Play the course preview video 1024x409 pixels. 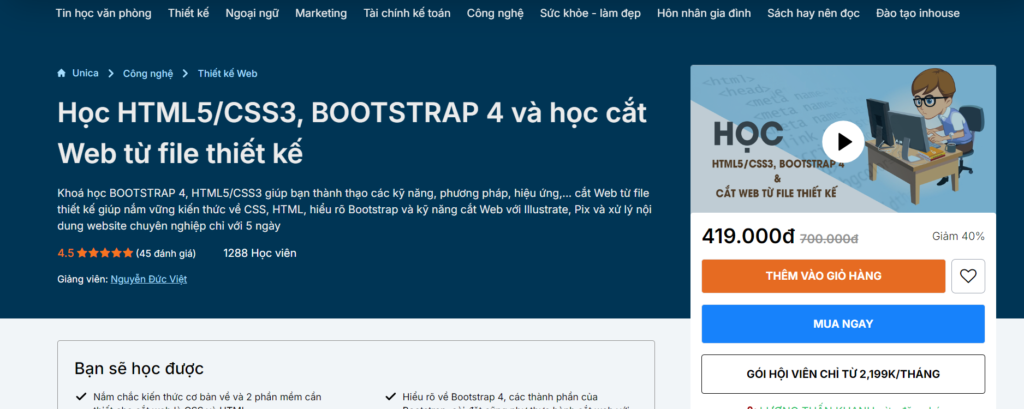coord(843,142)
